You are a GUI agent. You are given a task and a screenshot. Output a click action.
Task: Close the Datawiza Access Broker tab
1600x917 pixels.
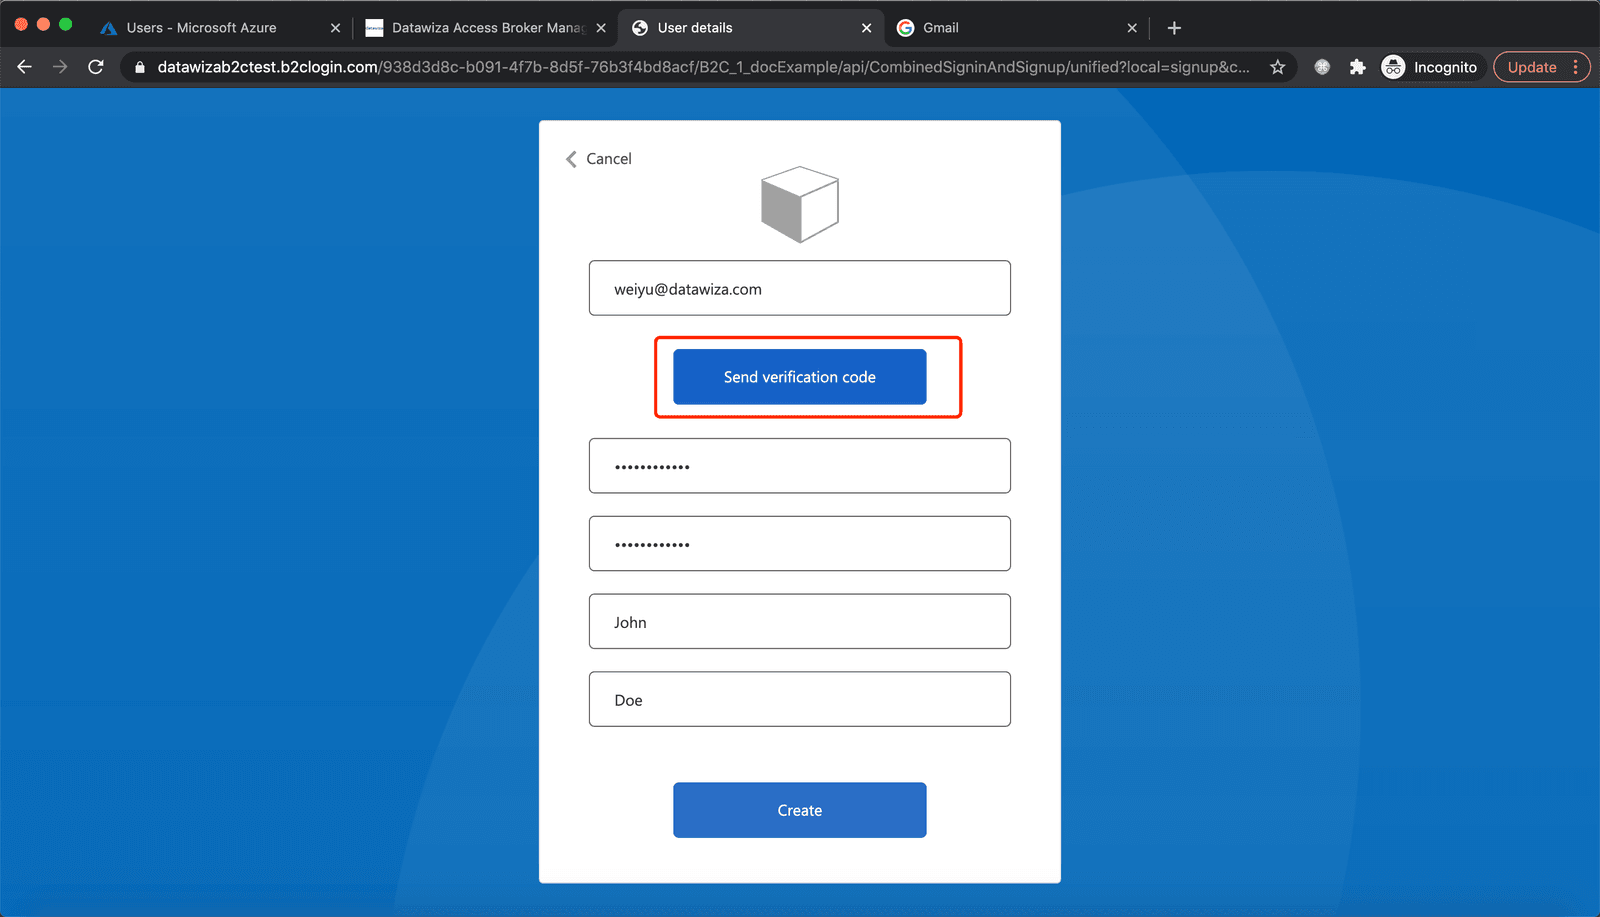pos(601,28)
